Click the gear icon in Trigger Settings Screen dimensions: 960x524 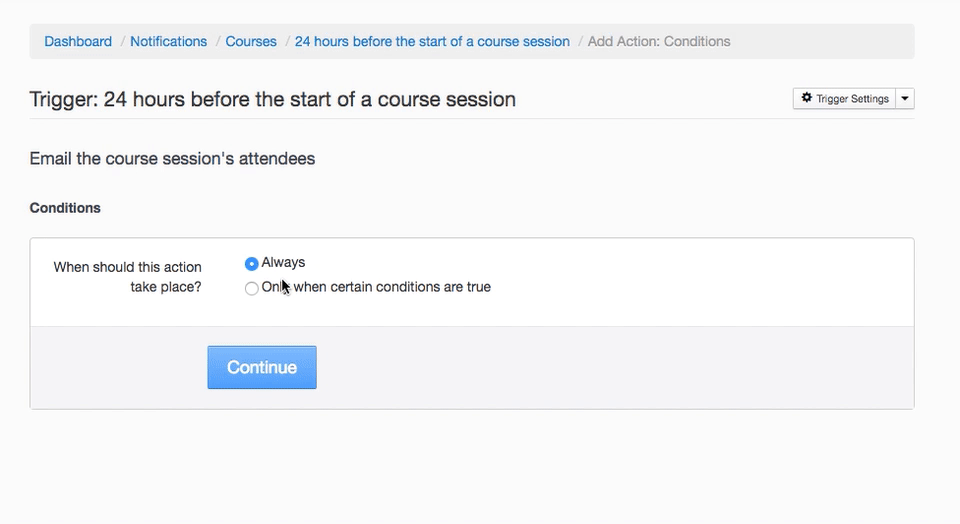[807, 98]
